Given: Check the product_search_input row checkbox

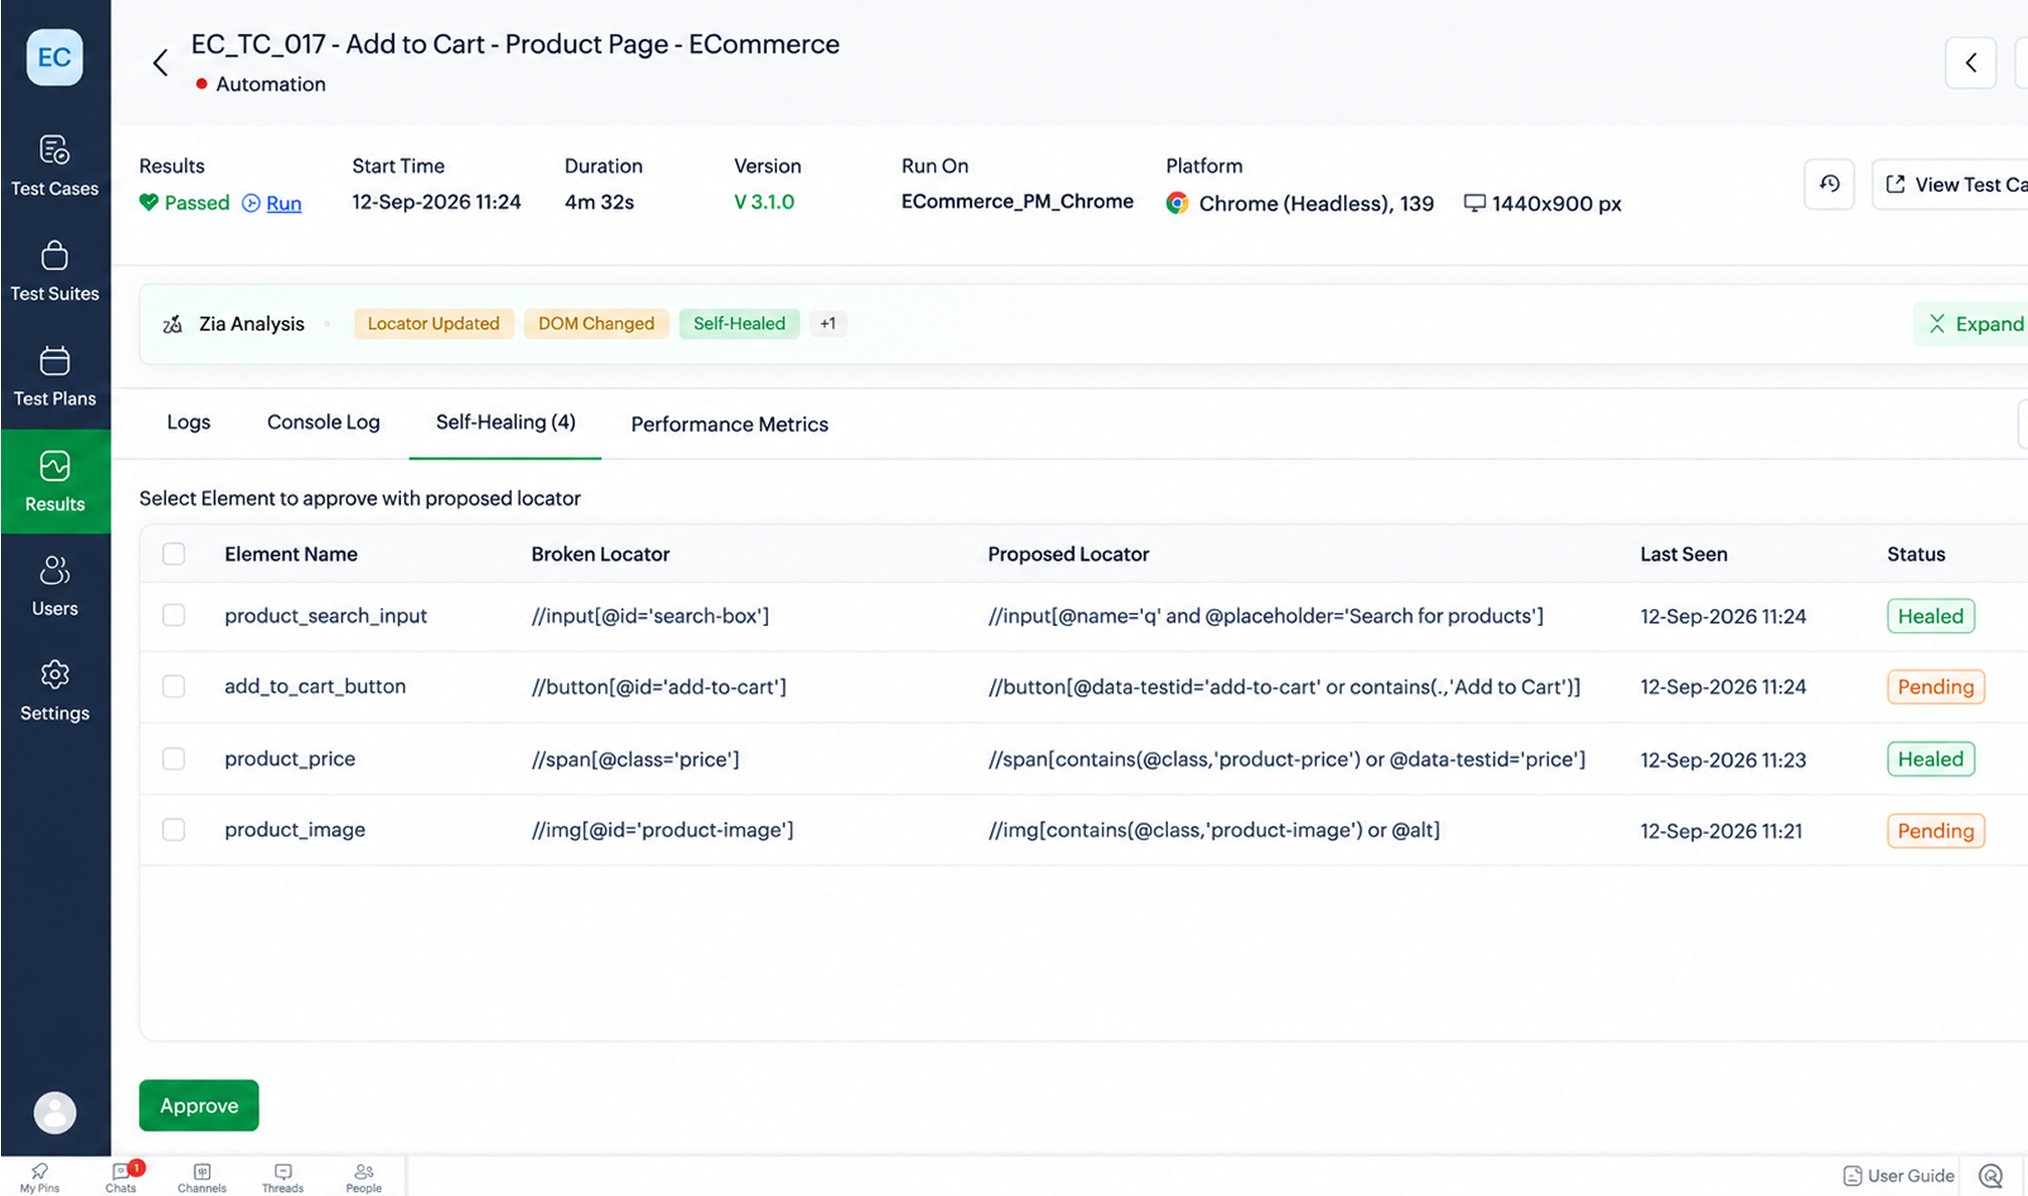Looking at the screenshot, I should coord(174,615).
